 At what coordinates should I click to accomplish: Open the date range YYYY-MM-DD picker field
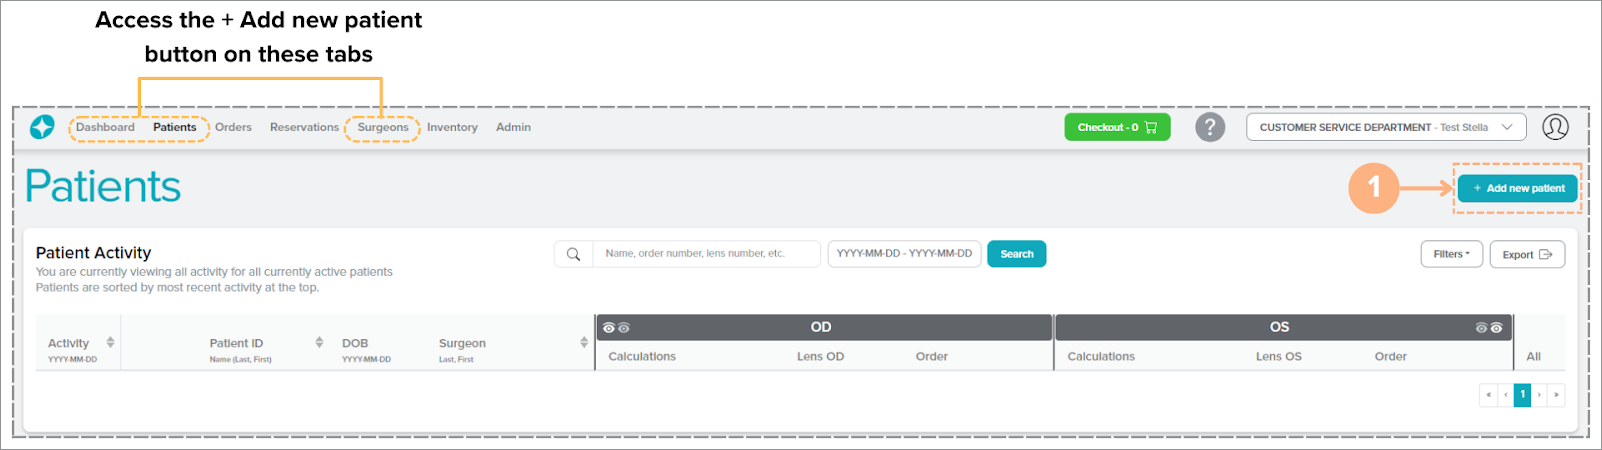pos(904,254)
